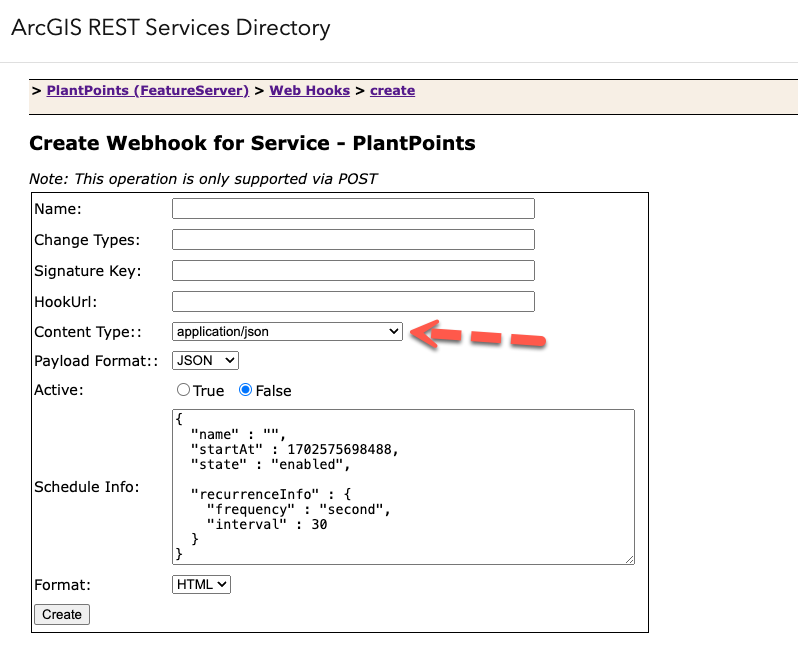Go to the Web Hooks breadcrumb link

pos(311,90)
